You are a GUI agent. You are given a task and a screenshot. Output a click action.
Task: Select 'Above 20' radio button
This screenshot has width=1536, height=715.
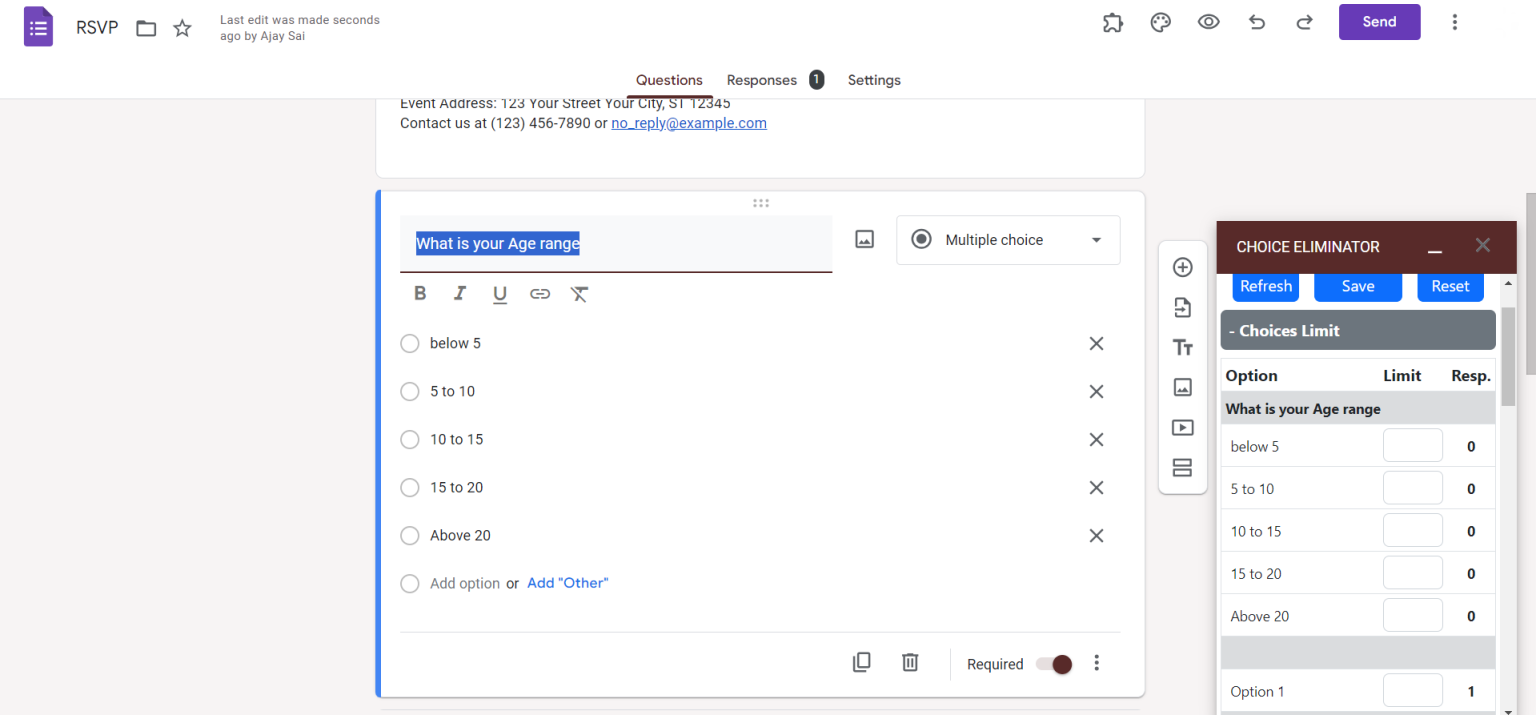tap(409, 535)
